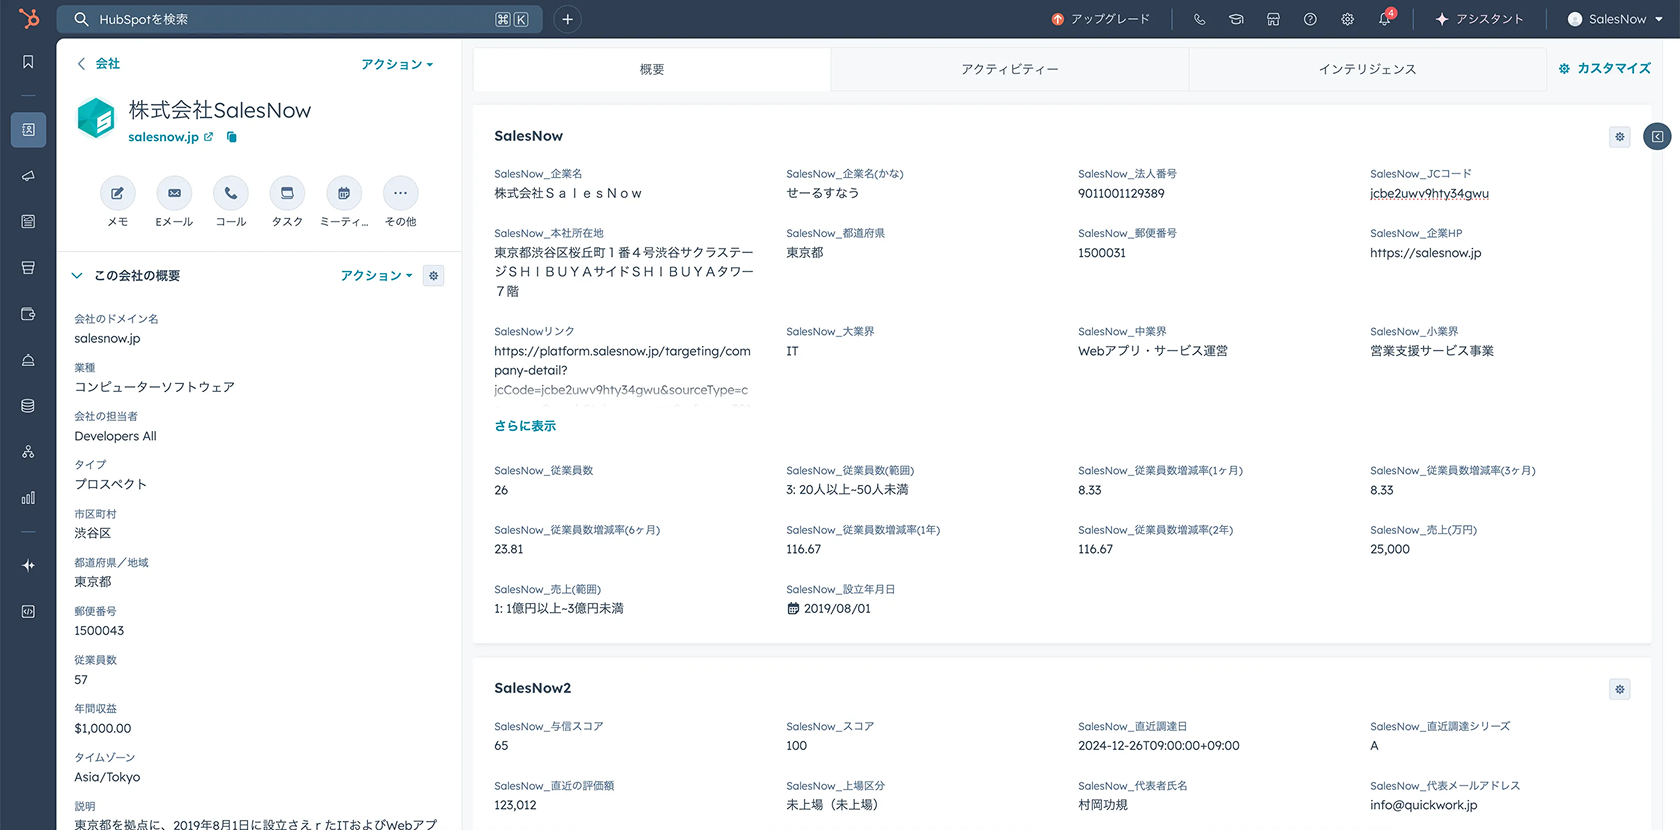
Task: Click the plus quick-create button
Action: [x=567, y=19]
